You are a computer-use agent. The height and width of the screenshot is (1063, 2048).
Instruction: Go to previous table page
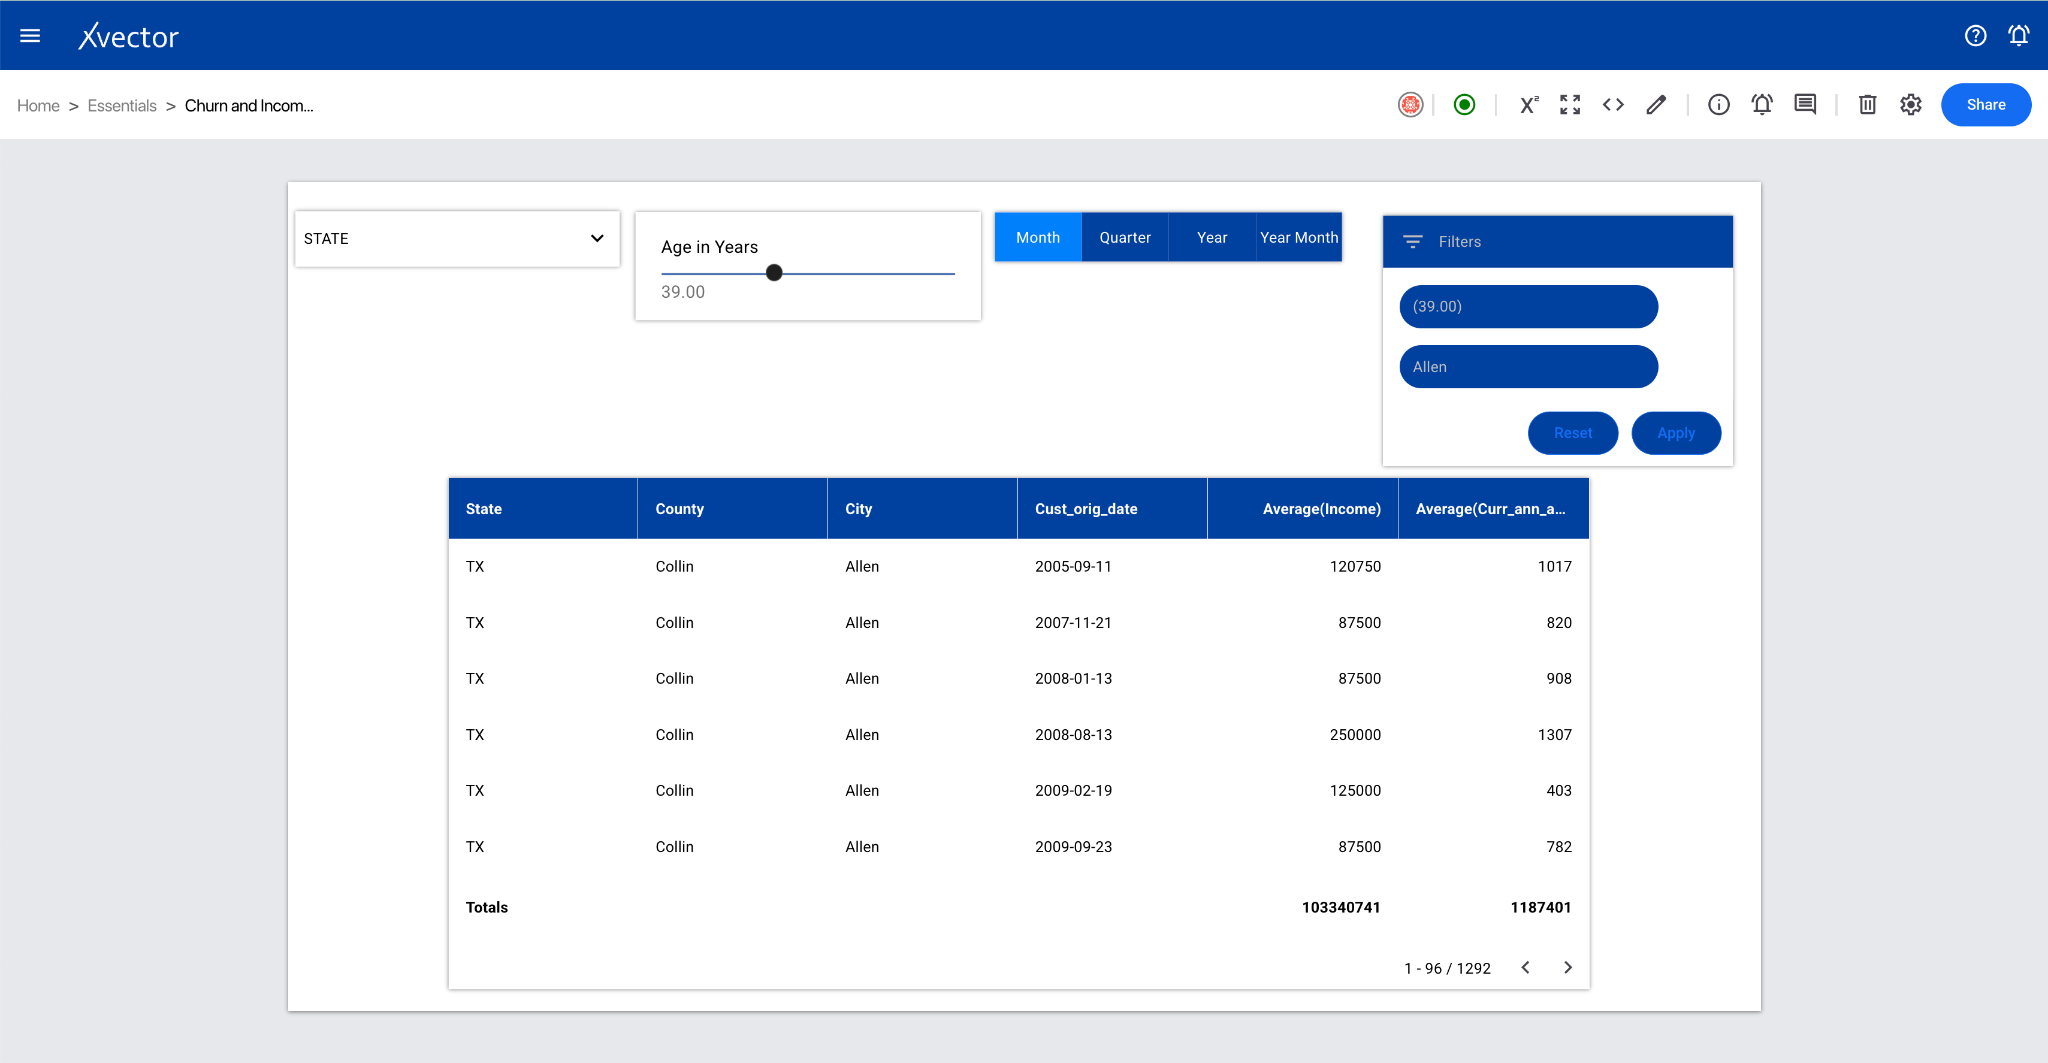[x=1526, y=968]
